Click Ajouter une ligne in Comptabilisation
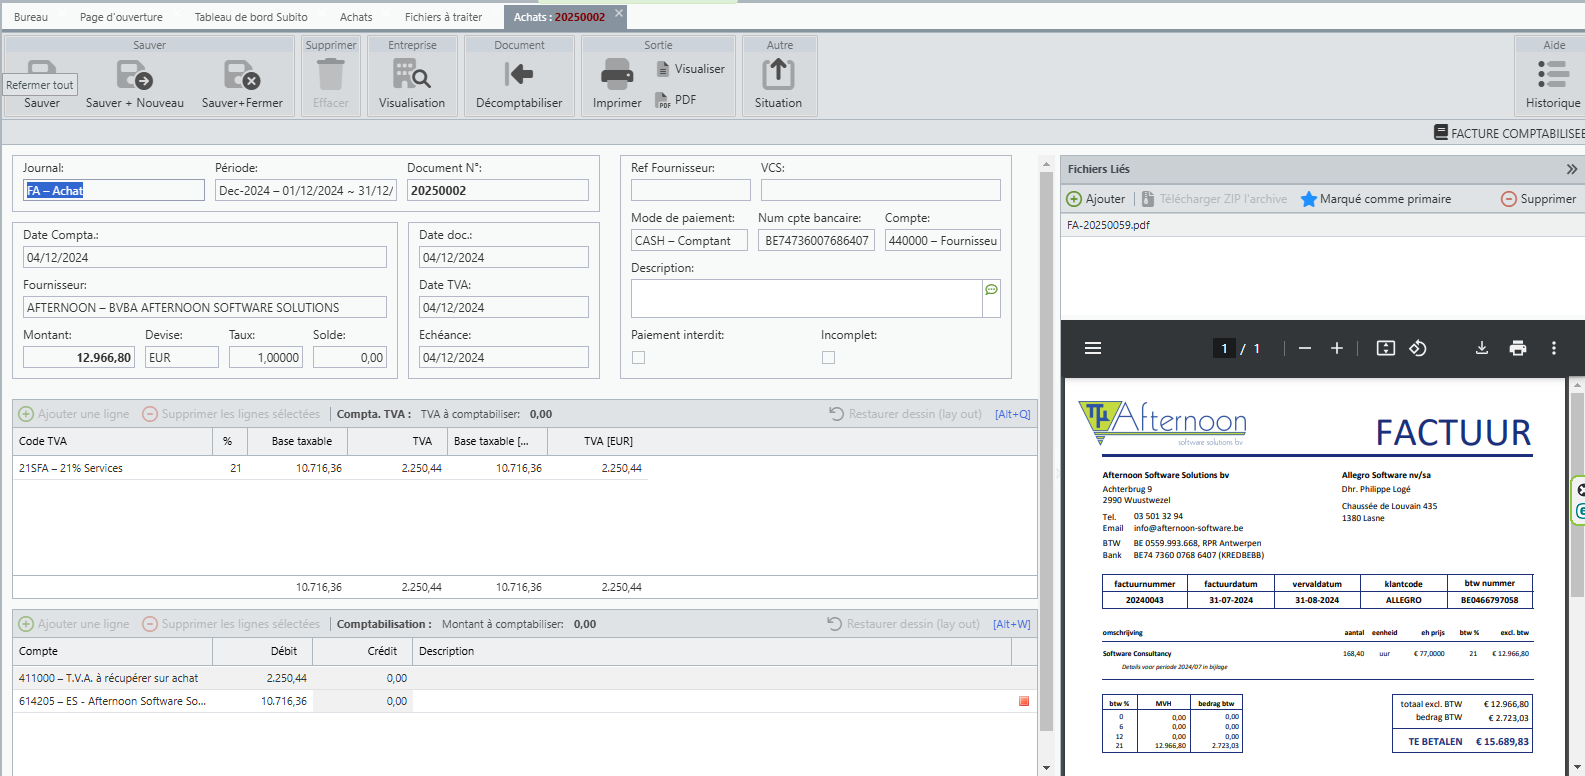 (x=74, y=624)
